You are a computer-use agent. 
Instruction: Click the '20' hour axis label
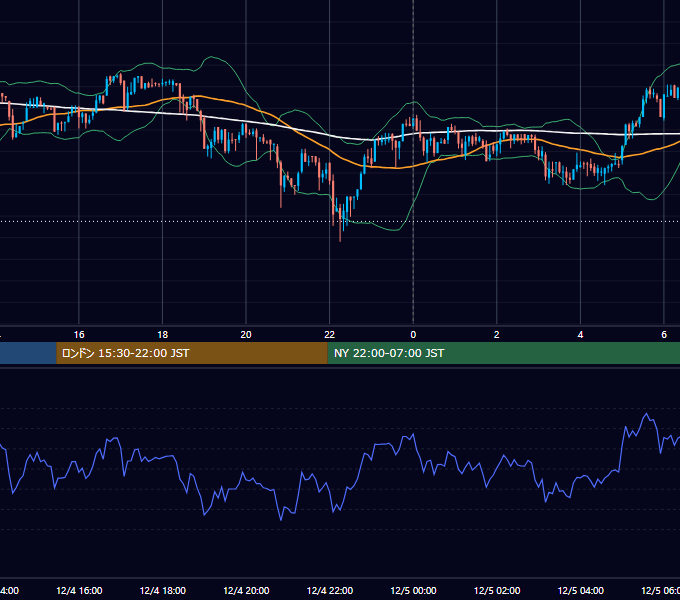[246, 335]
